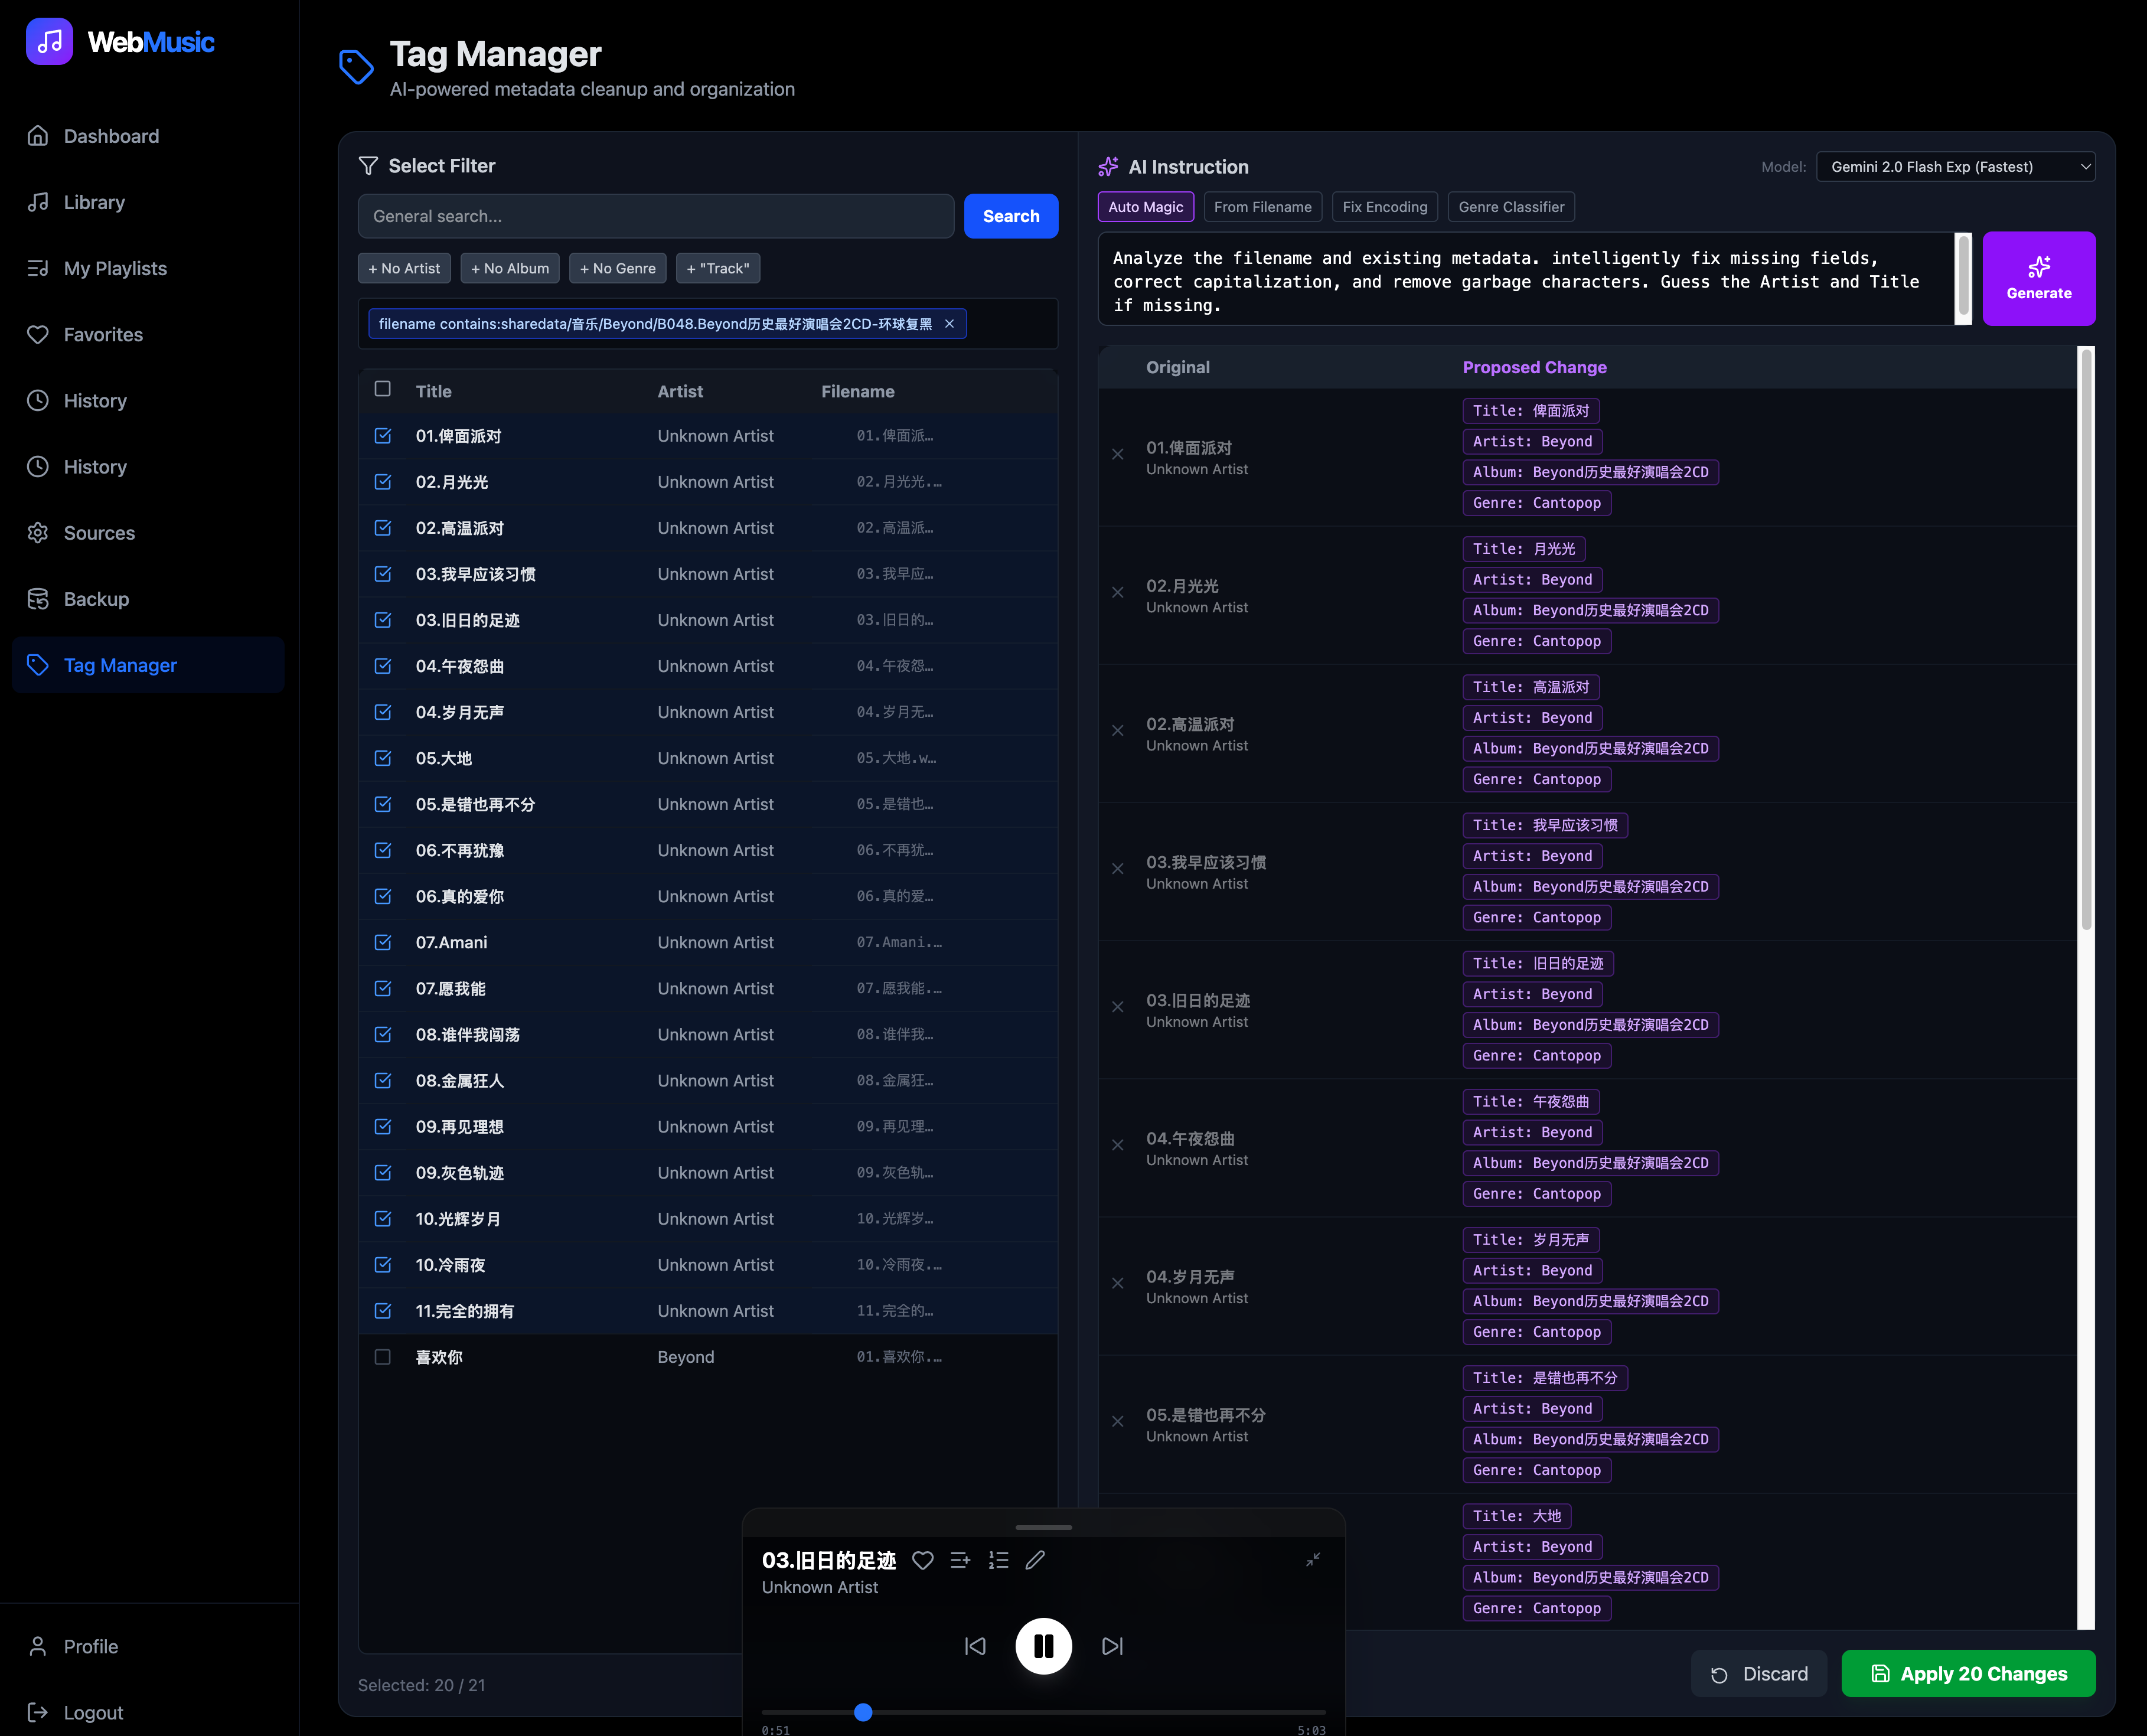The width and height of the screenshot is (2147, 1736).
Task: Click the heart favorite icon in player
Action: [922, 1560]
